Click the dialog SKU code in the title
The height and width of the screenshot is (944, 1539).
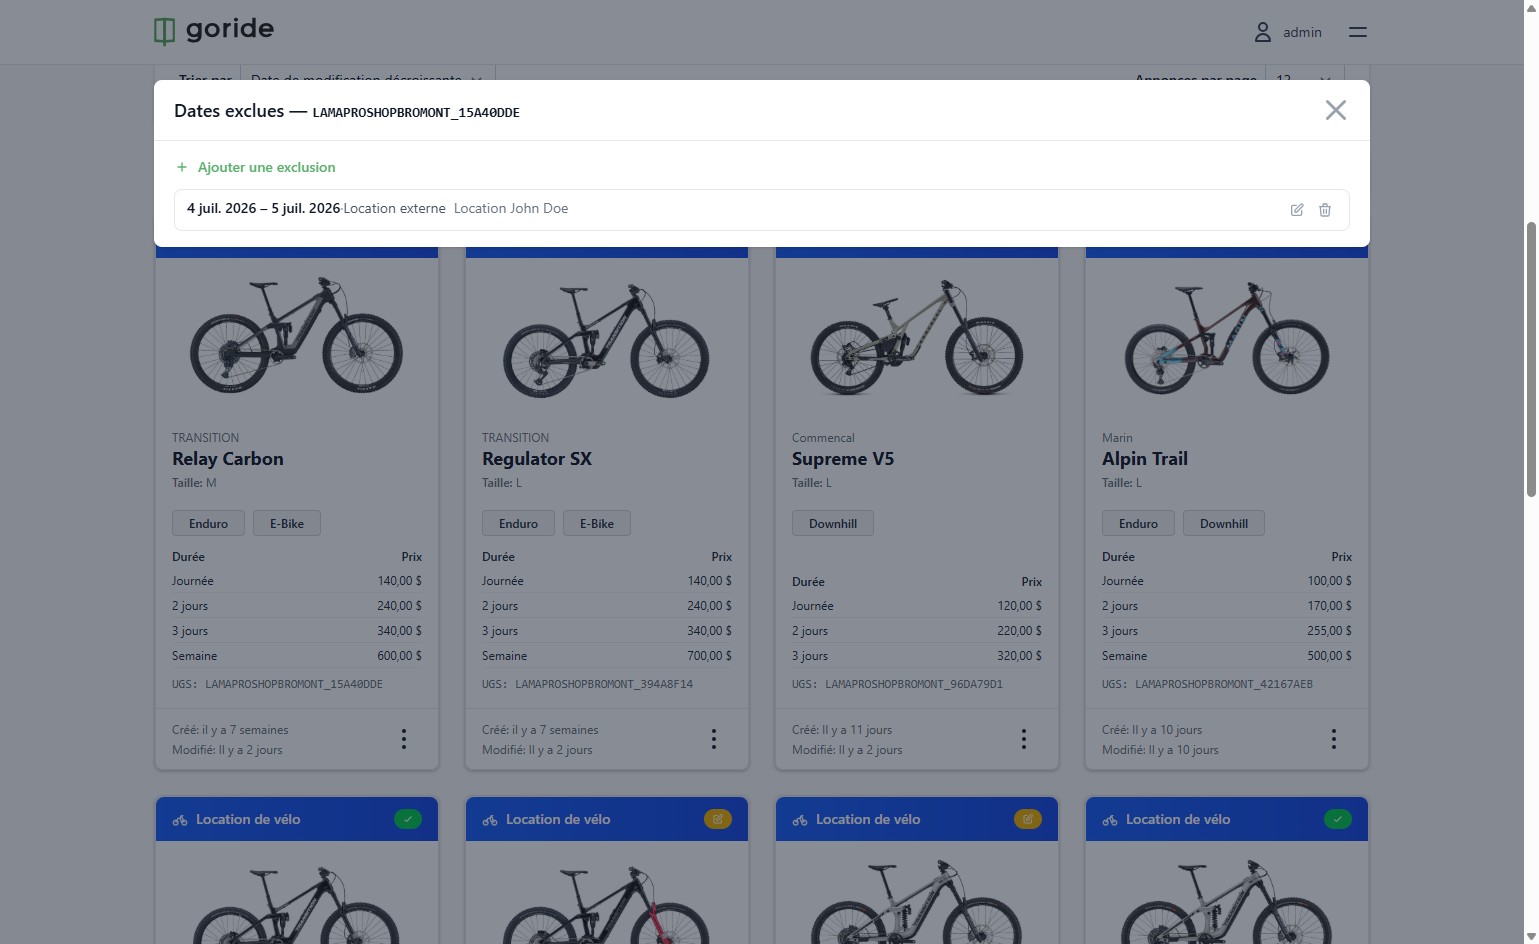point(416,113)
